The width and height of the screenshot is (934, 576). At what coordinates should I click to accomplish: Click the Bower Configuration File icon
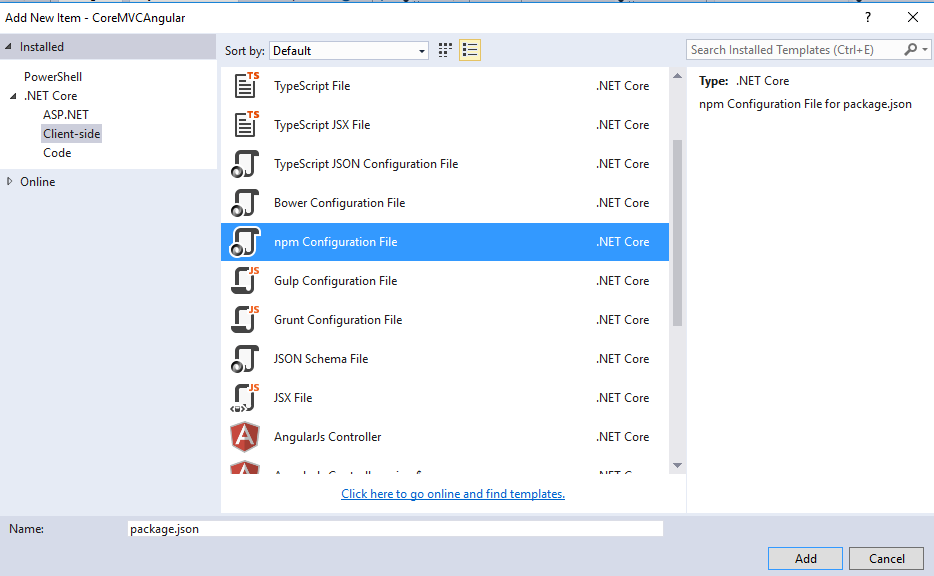245,203
